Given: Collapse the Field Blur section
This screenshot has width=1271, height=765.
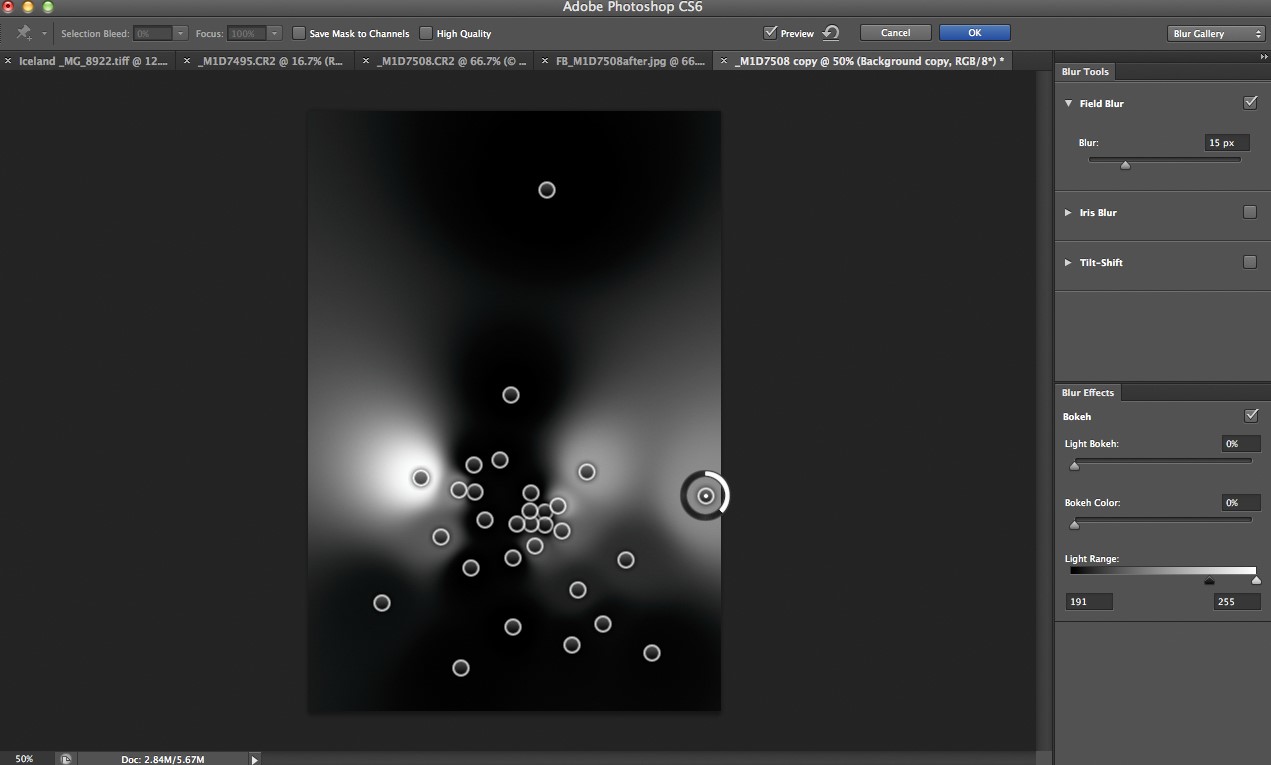Looking at the screenshot, I should coord(1068,103).
